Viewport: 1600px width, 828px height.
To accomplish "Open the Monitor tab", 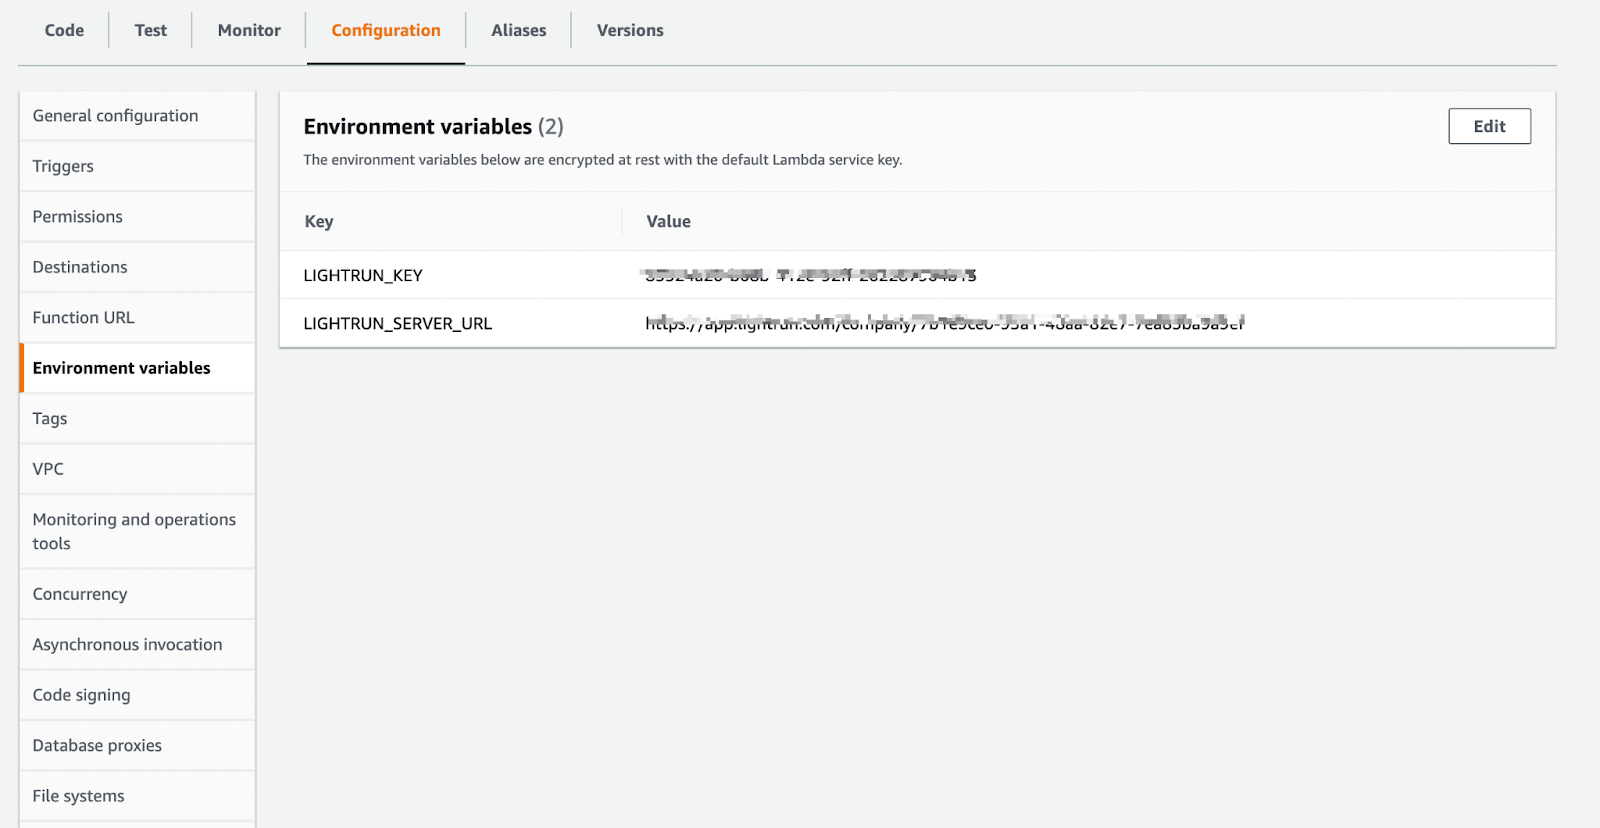I will click(x=249, y=30).
